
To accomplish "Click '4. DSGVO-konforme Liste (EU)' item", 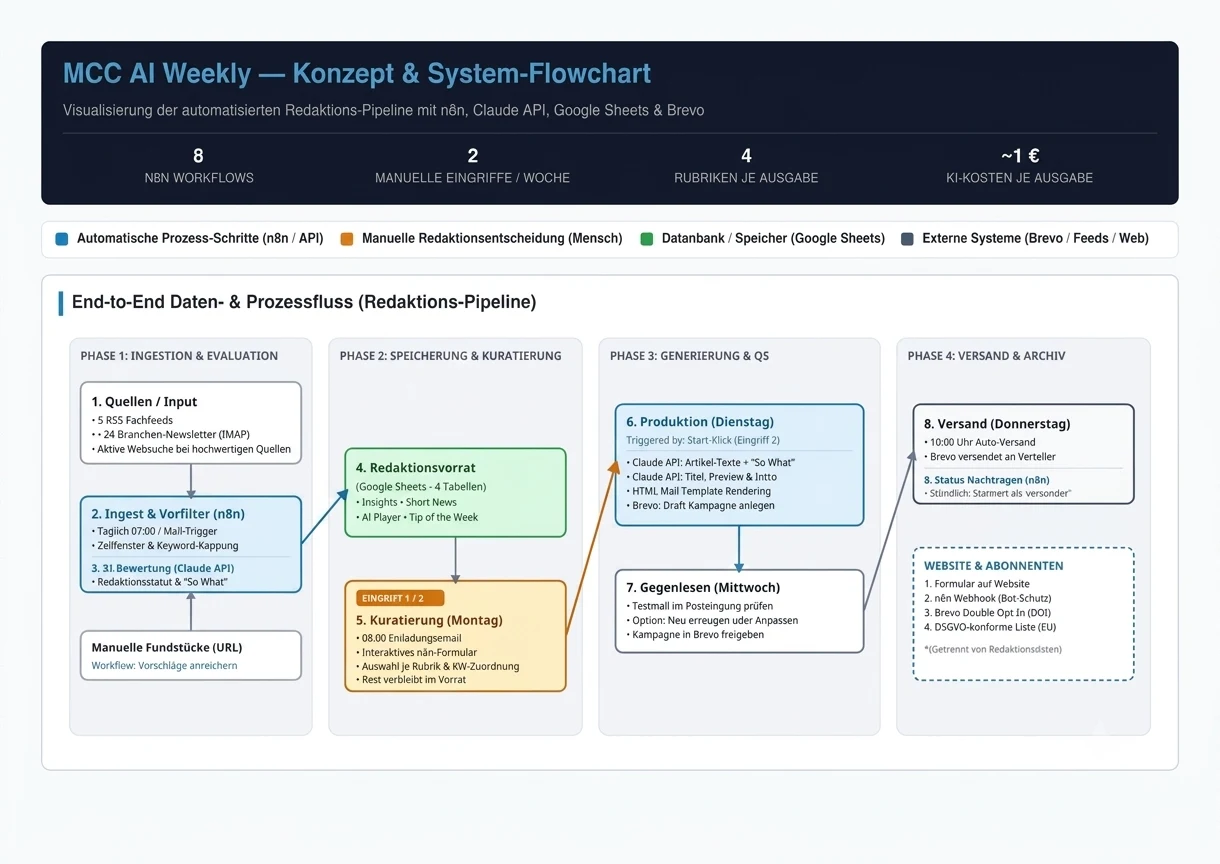I will pos(990,627).
